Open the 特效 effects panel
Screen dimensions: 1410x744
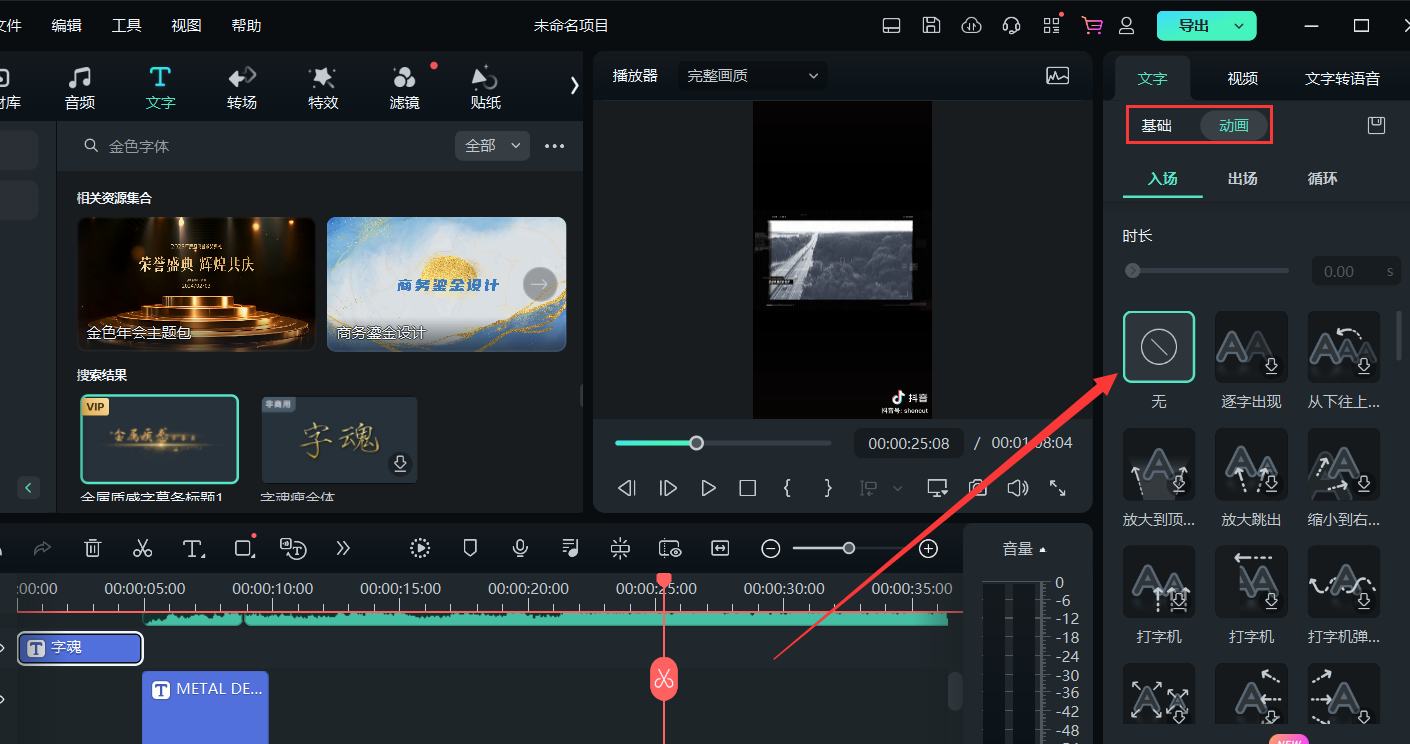[x=323, y=88]
